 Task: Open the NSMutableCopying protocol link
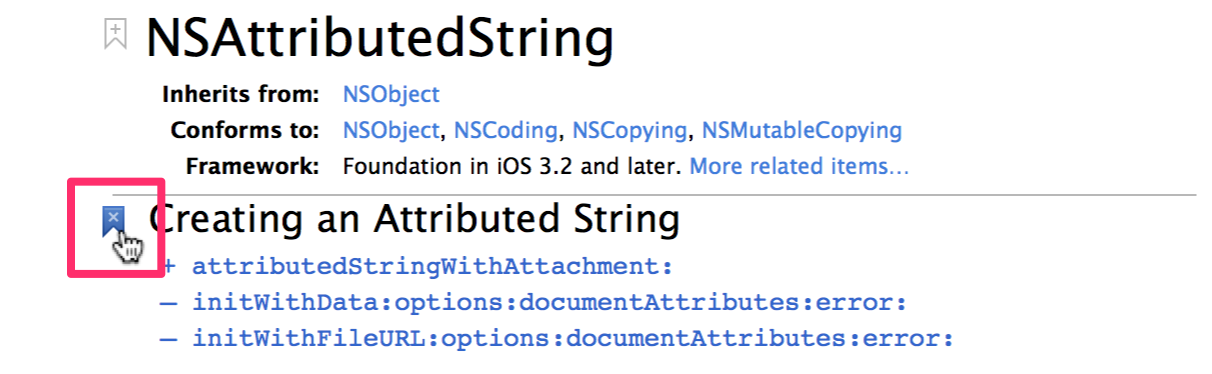pos(801,130)
